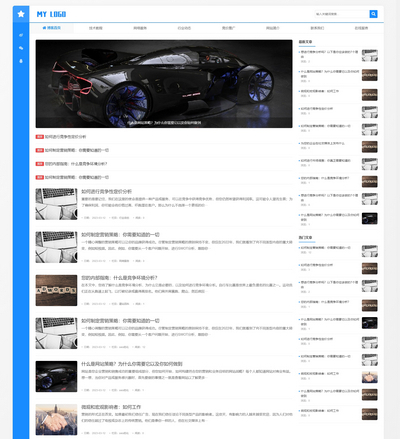Open 如何进行竞争性定价分析 link in 最新文章 sidebar
The height and width of the screenshot is (439, 400).
tap(317, 108)
